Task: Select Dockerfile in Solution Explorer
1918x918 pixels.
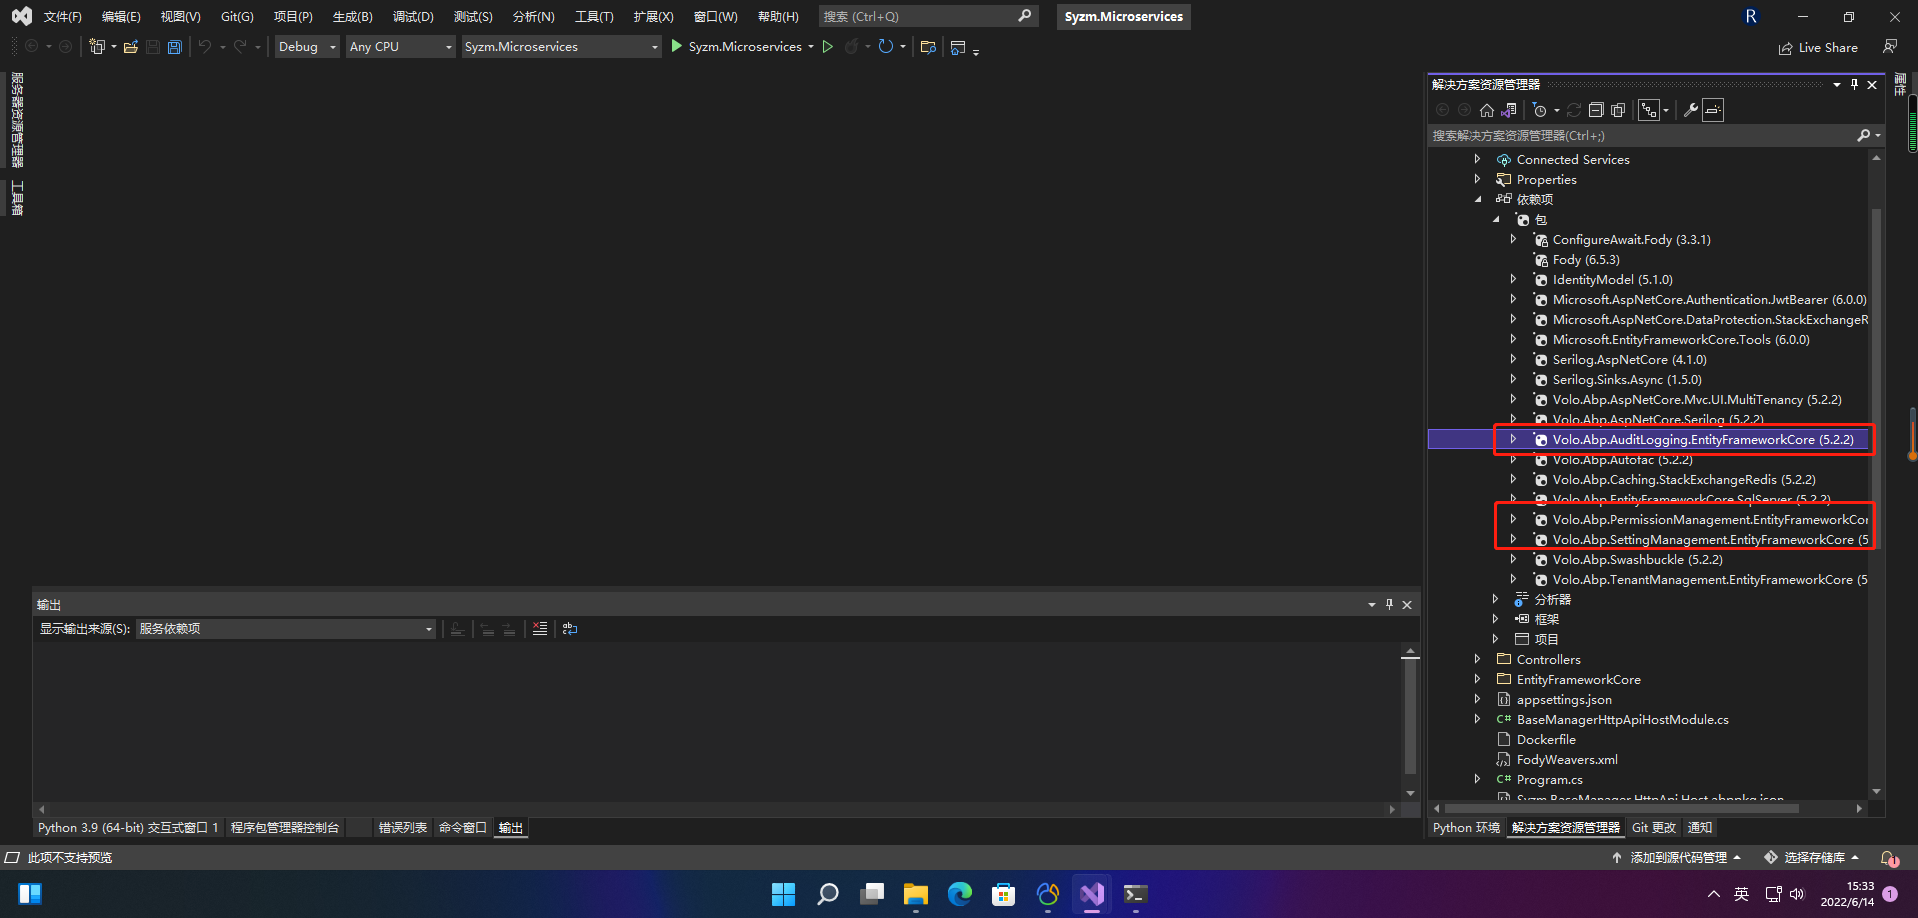Action: click(x=1546, y=739)
